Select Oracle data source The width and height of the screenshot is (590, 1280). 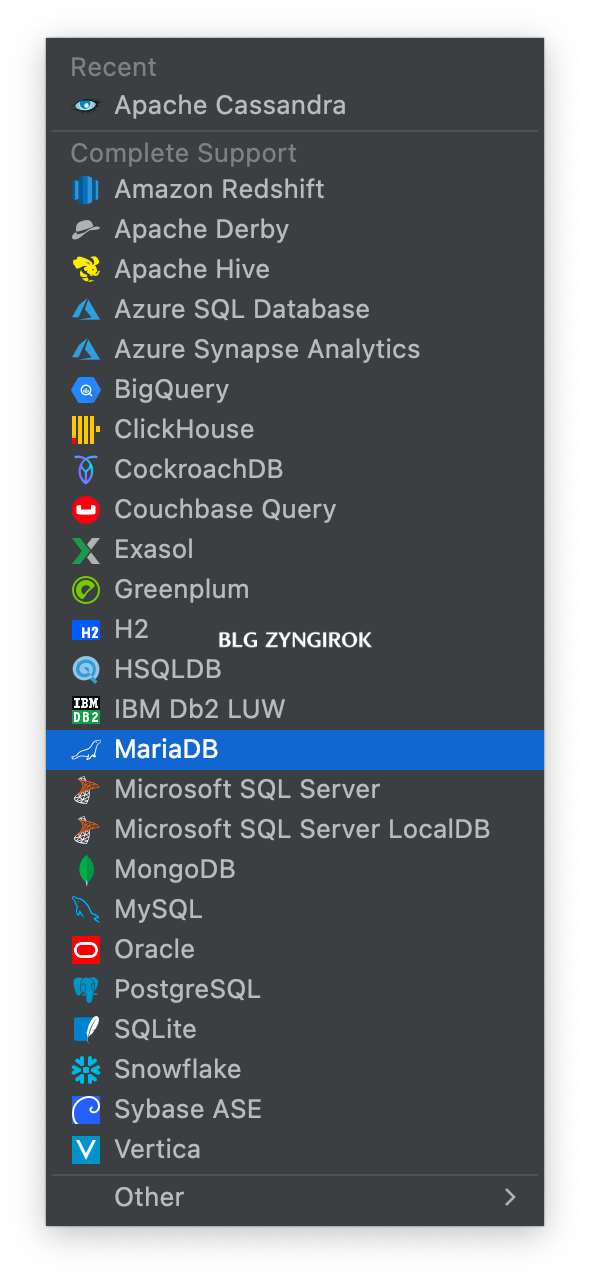coord(295,949)
